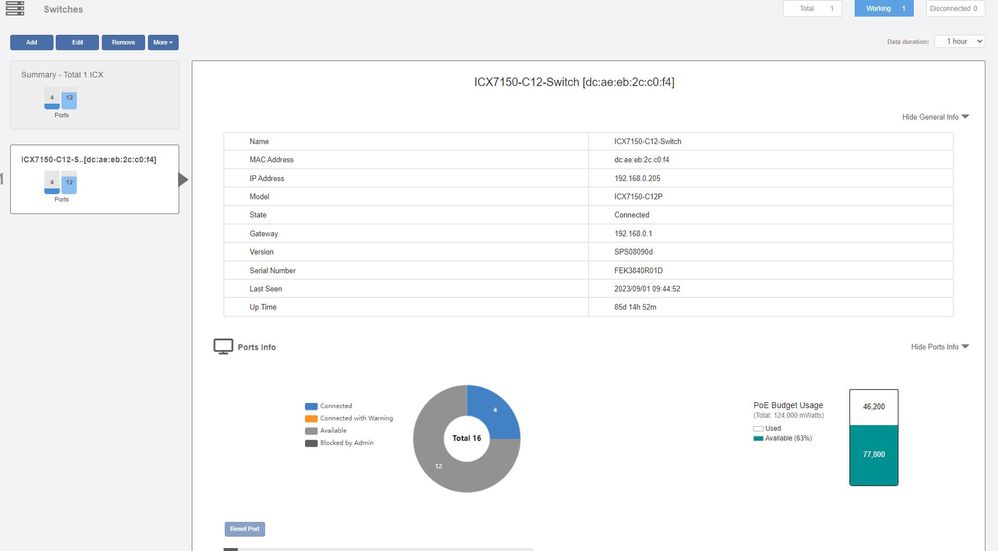The image size is (998, 551).
Task: Click available ports icon in Summary card
Action: (x=68, y=99)
